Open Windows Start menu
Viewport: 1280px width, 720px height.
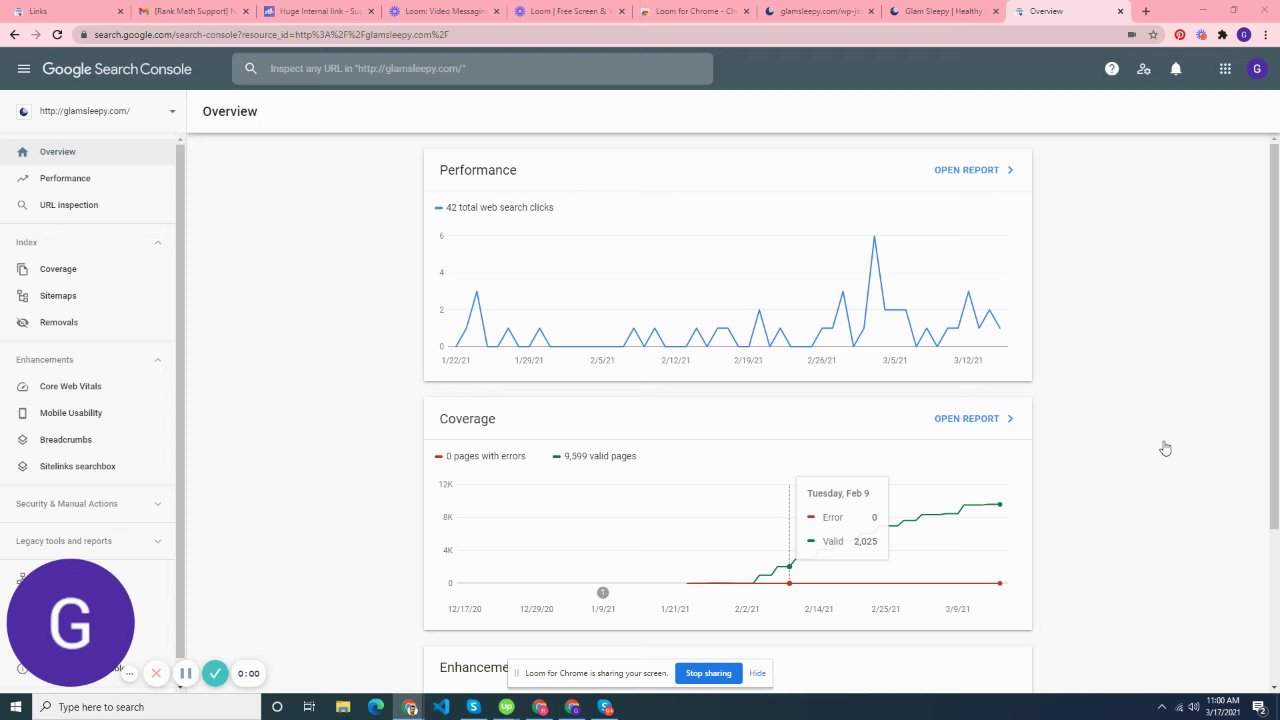pos(15,707)
